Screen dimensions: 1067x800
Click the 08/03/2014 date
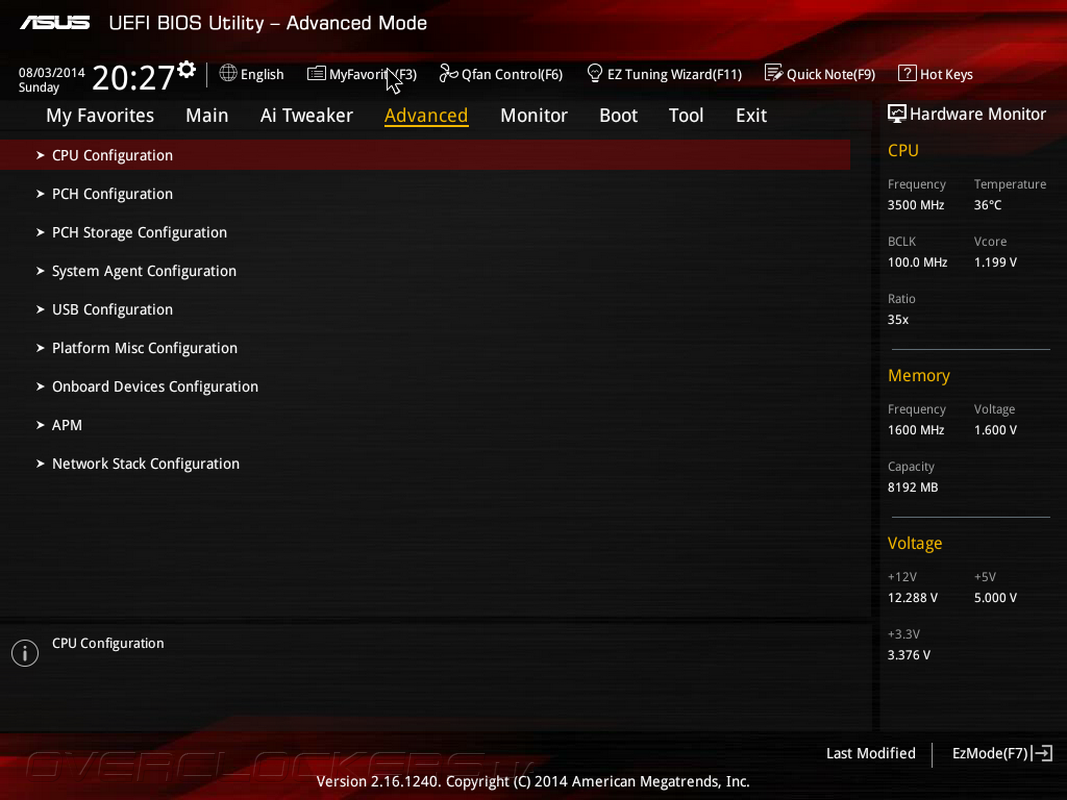tap(52, 72)
